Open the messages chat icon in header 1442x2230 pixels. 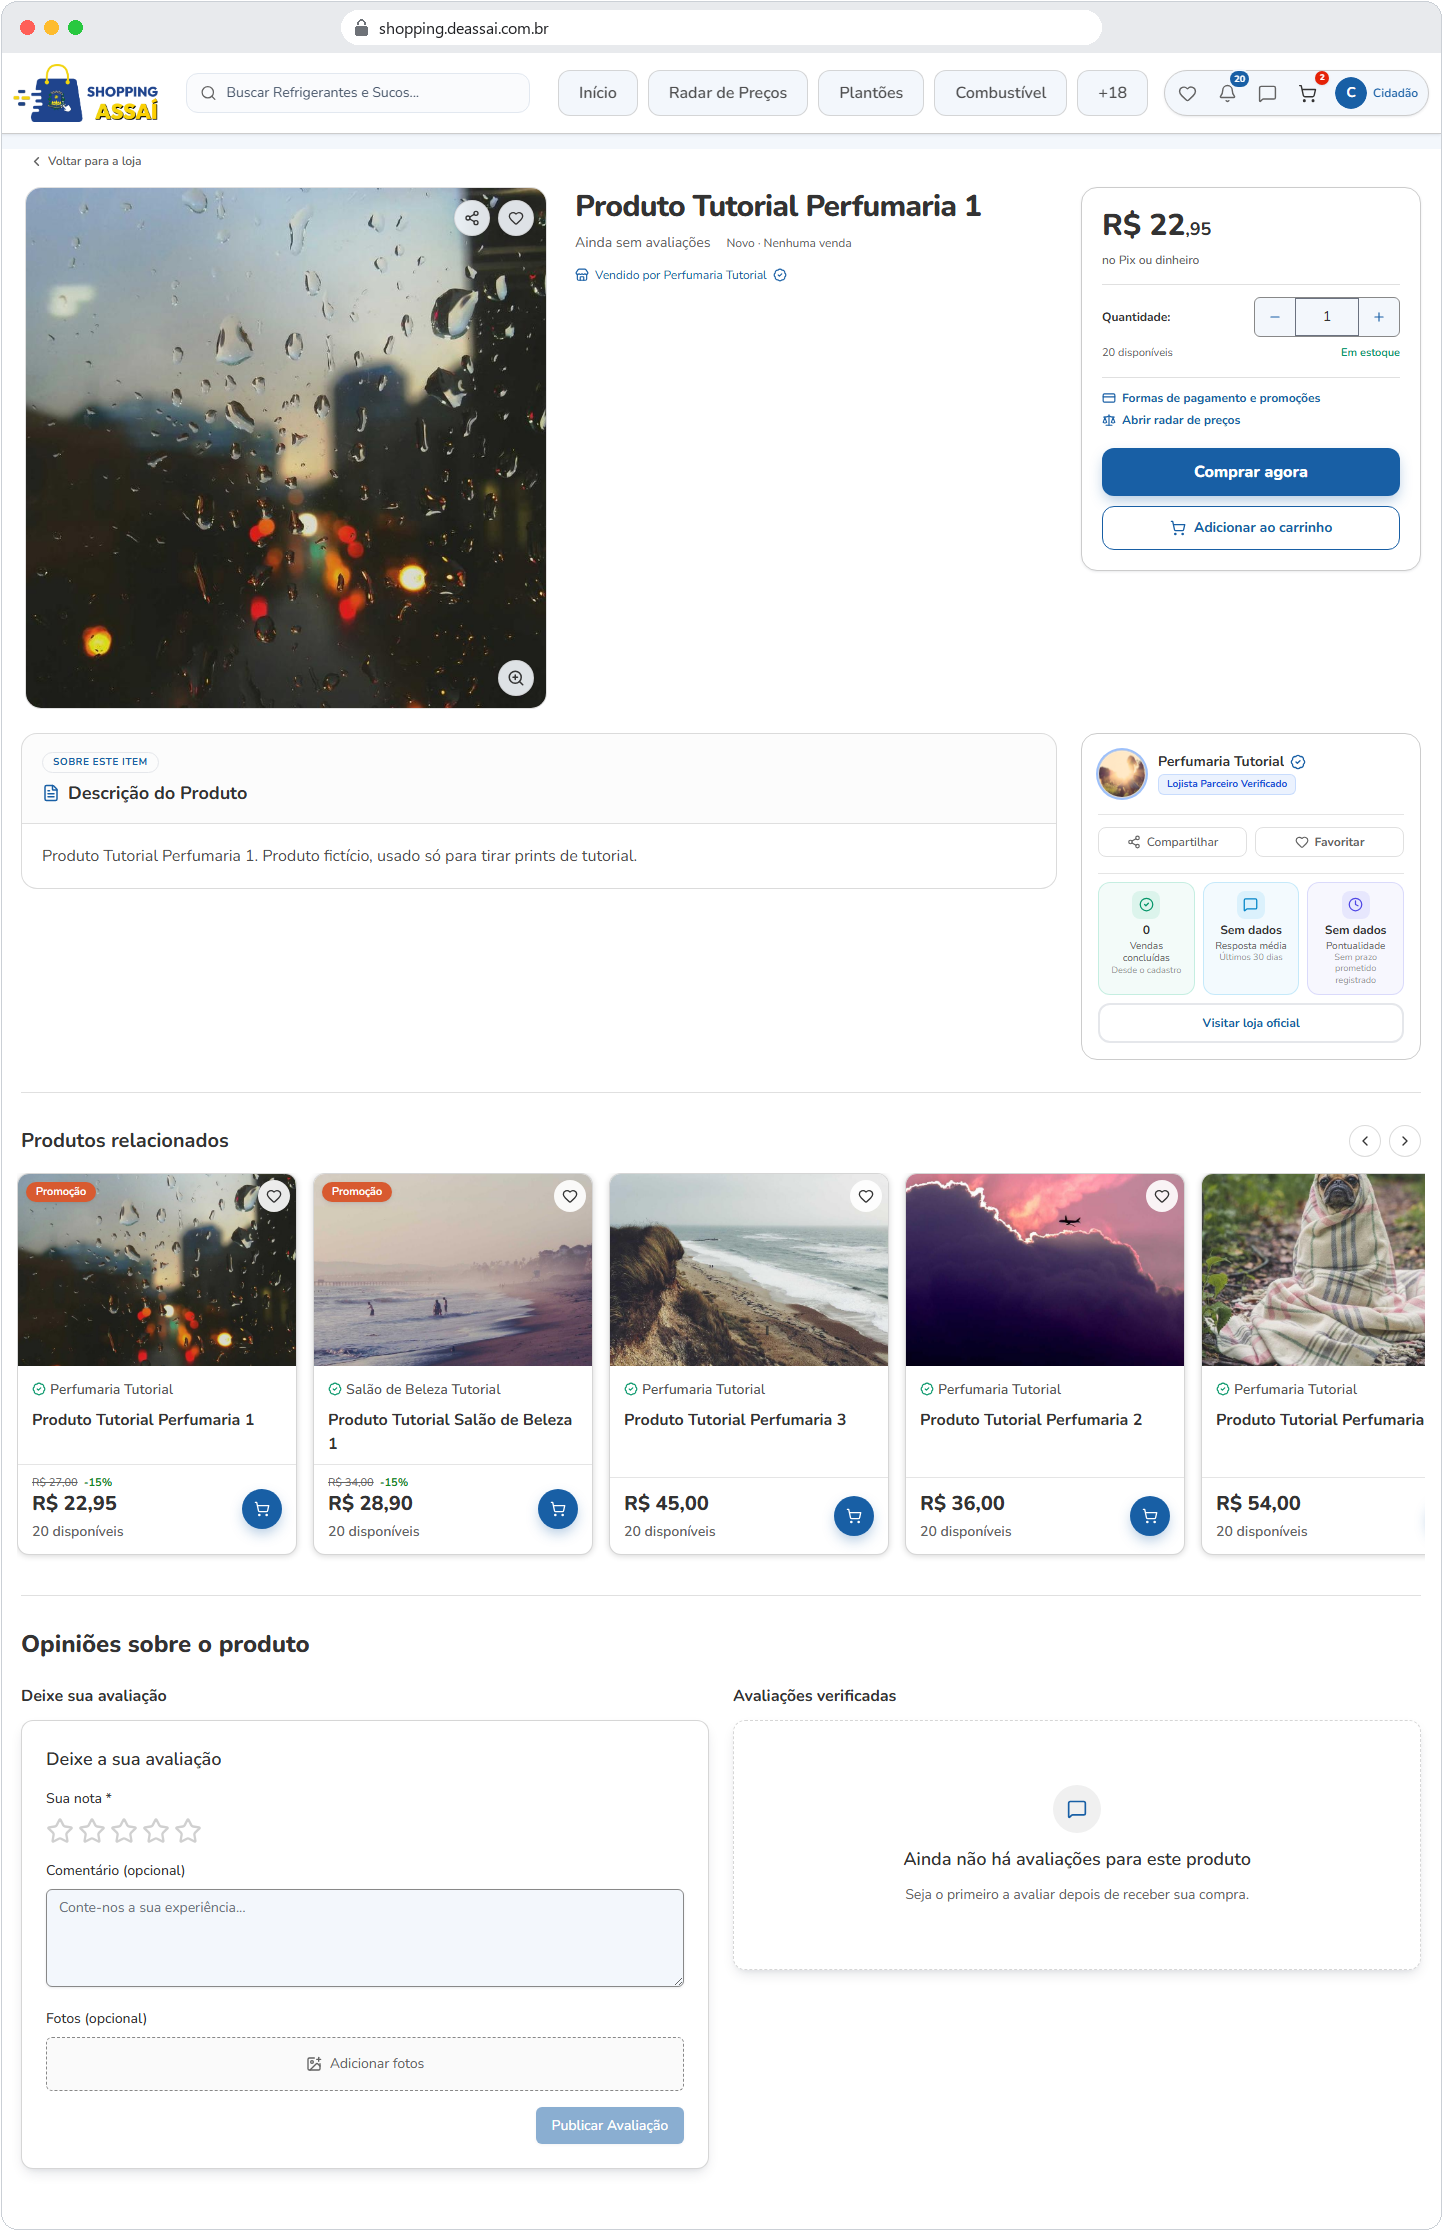tap(1267, 93)
